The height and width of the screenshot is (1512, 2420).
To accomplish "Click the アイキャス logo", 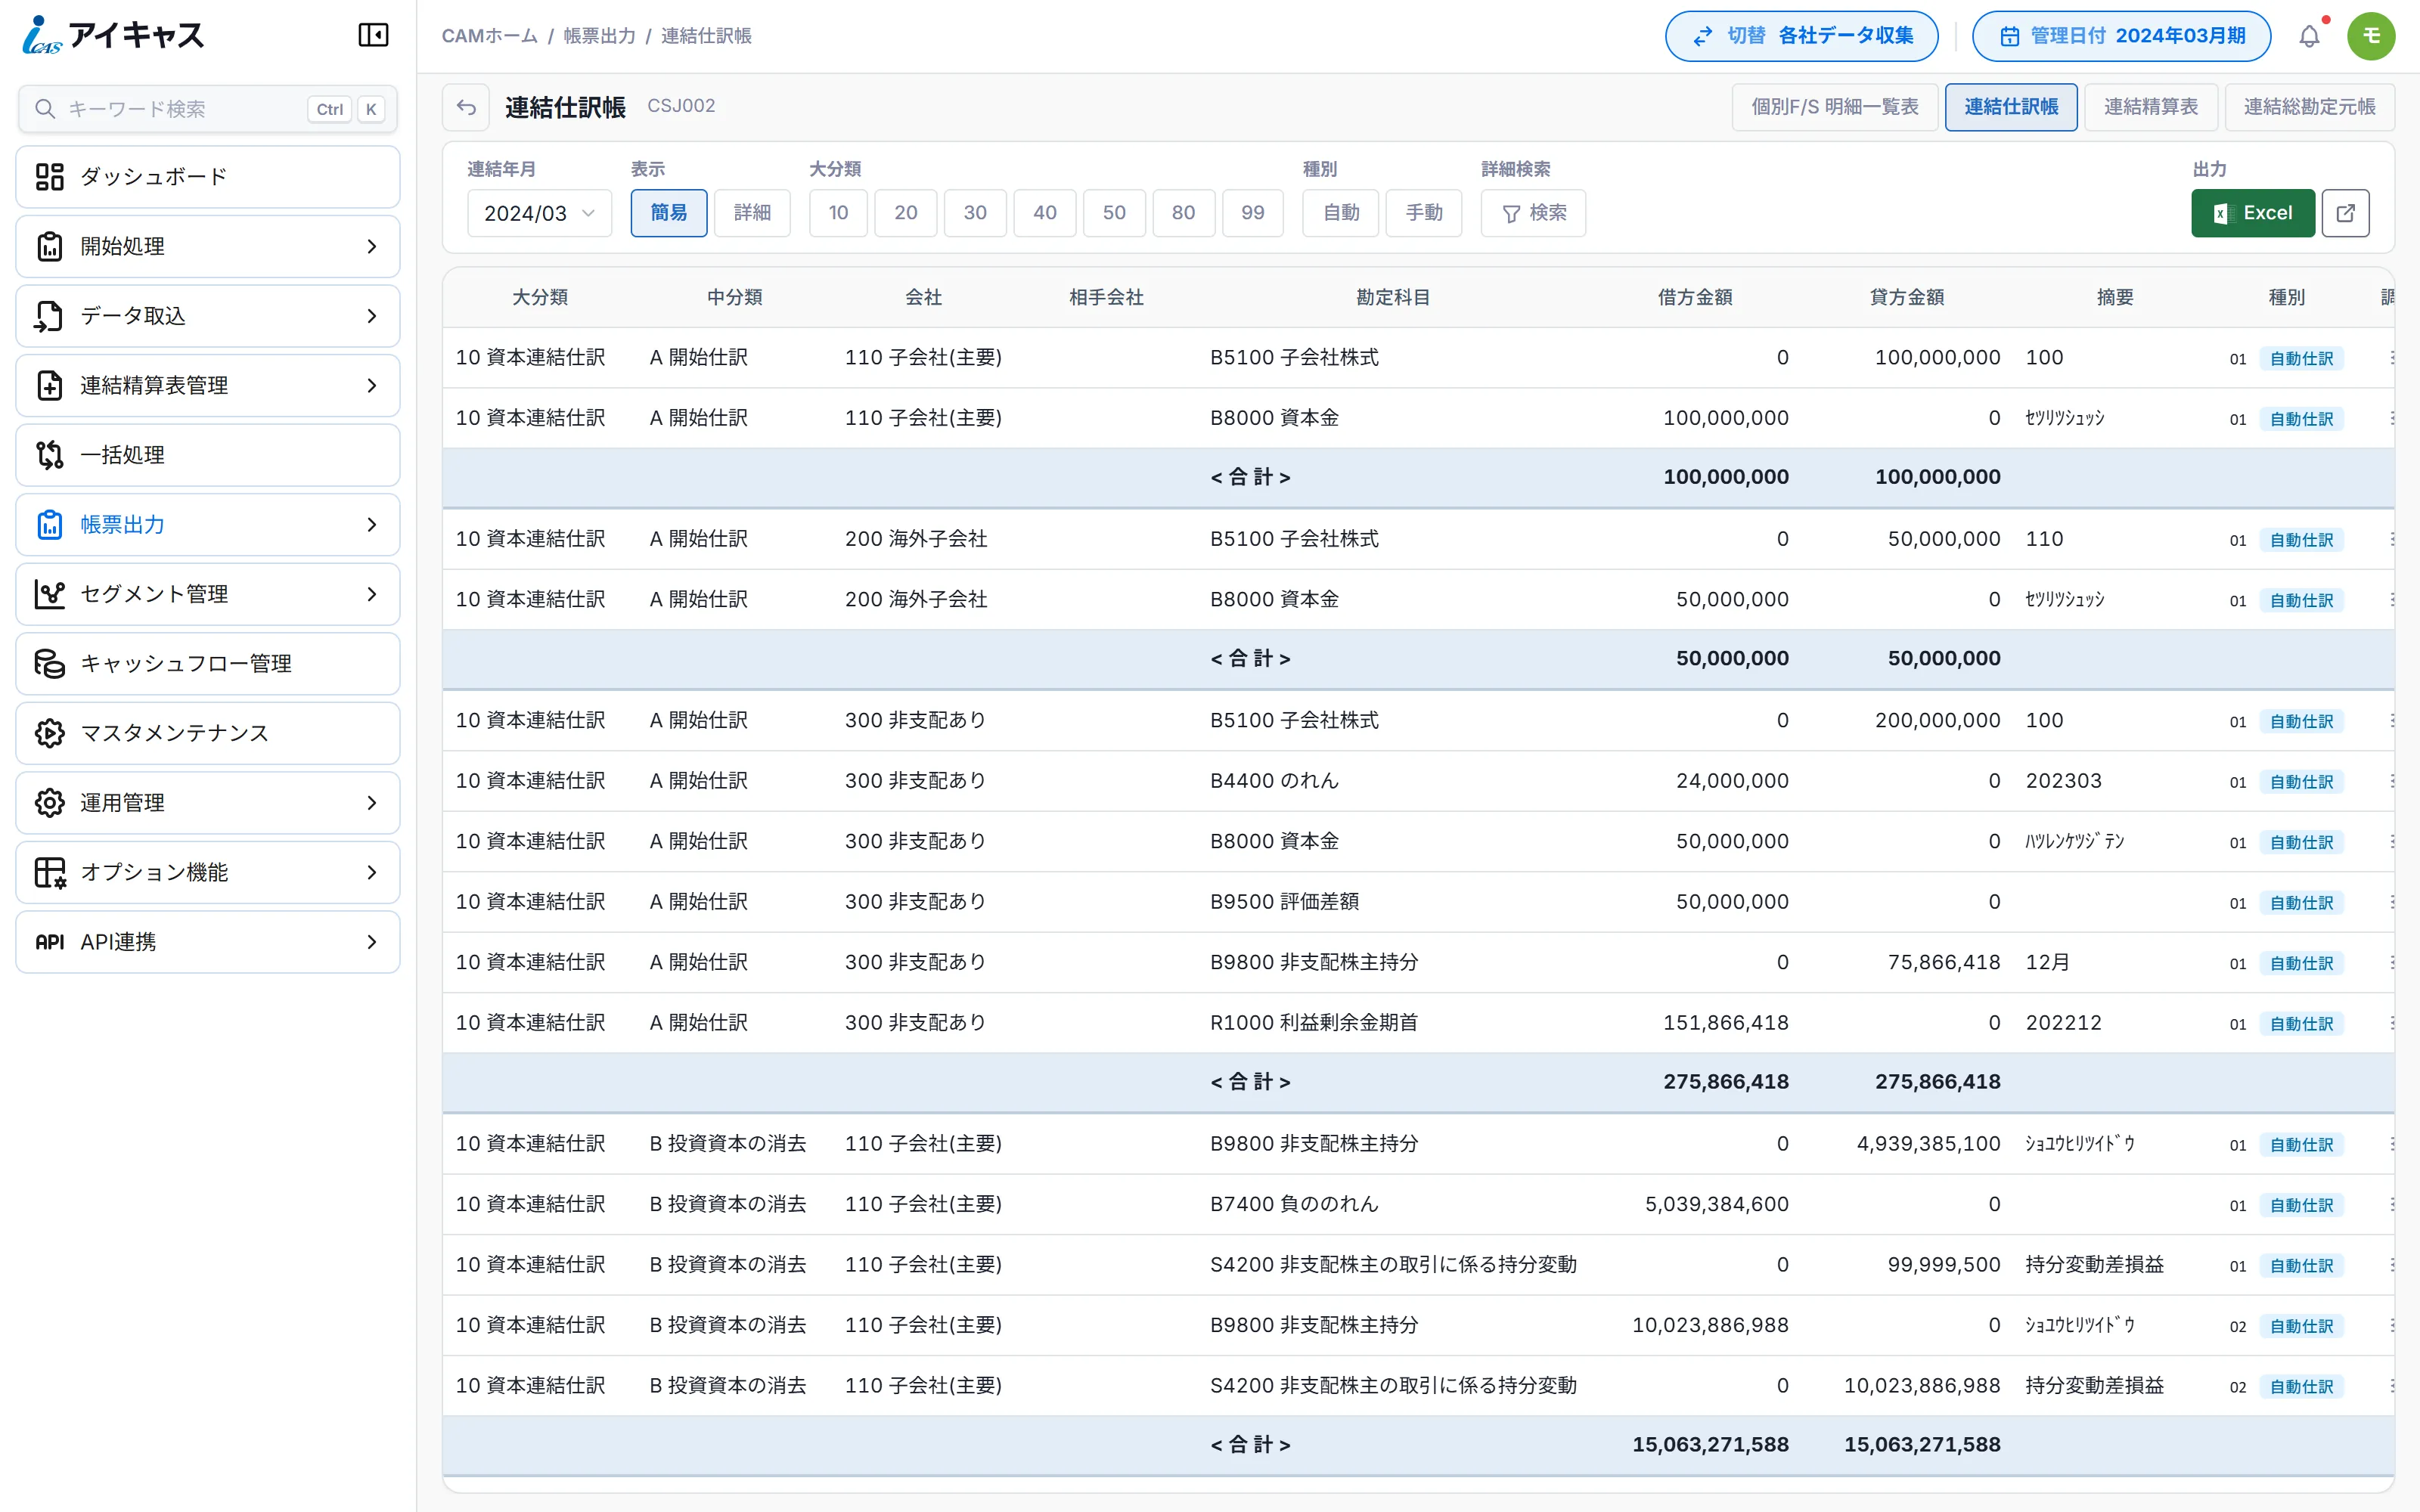I will 113,36.
